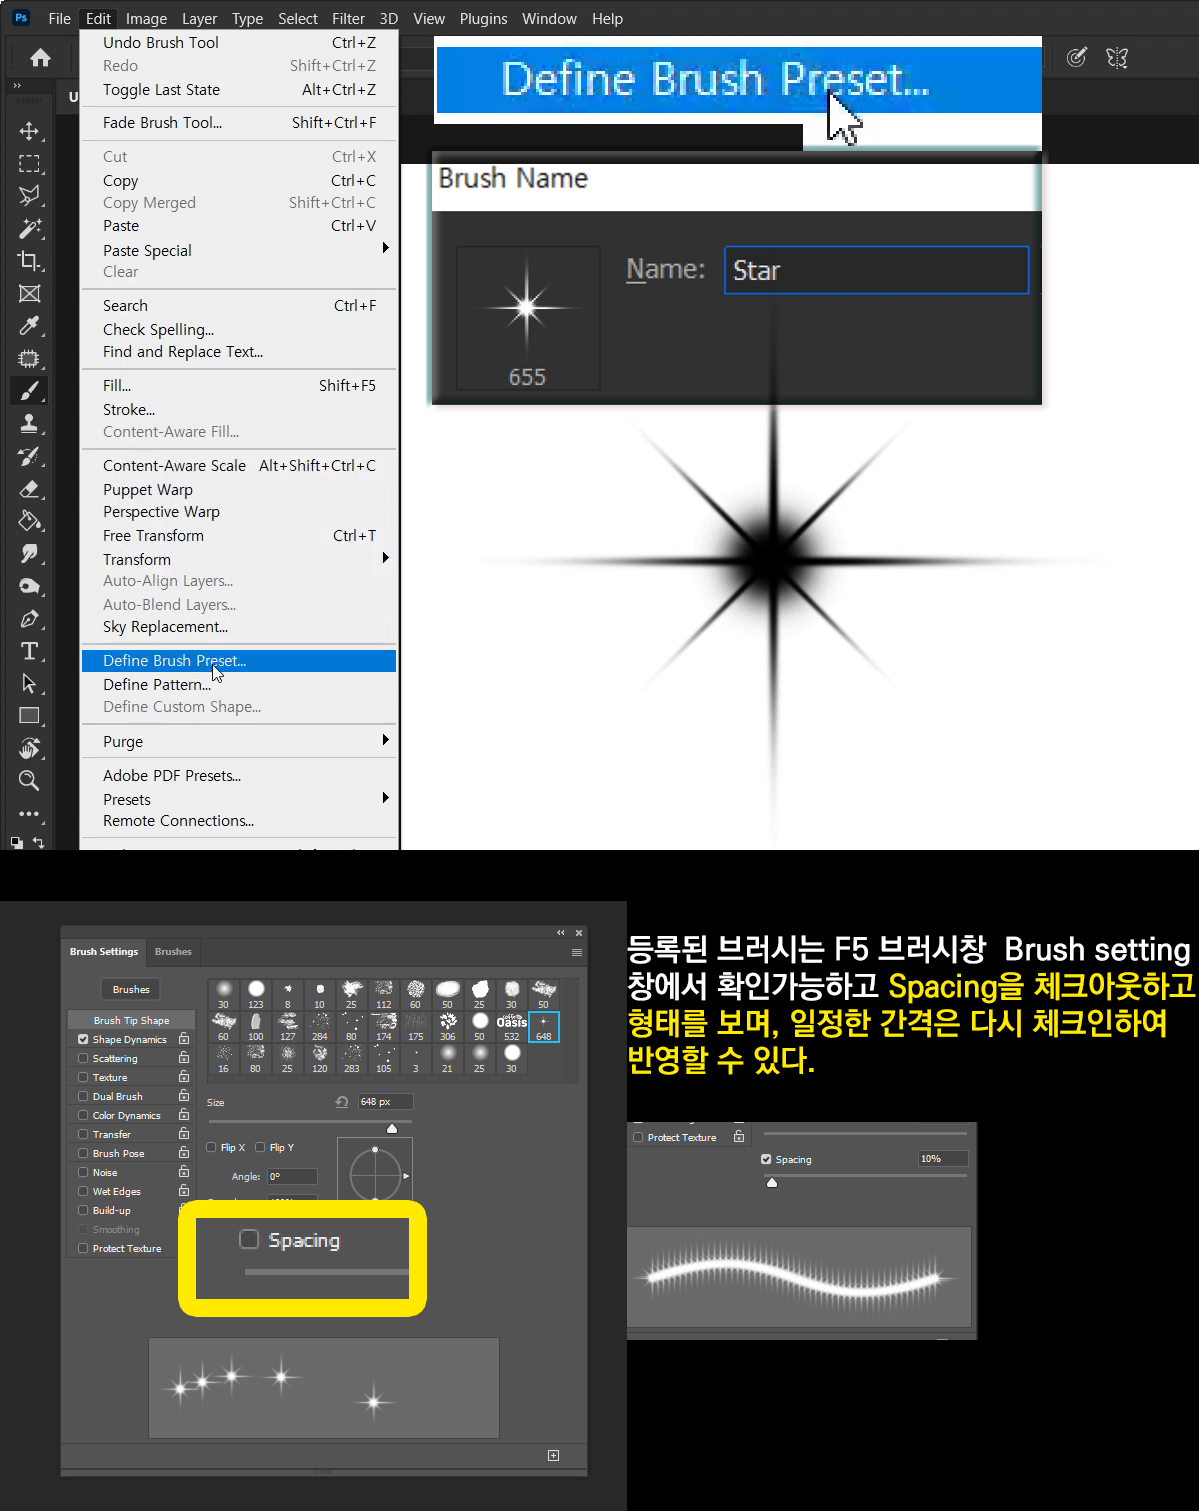Check the Flip X checkbox
1199x1511 pixels.
coord(211,1147)
